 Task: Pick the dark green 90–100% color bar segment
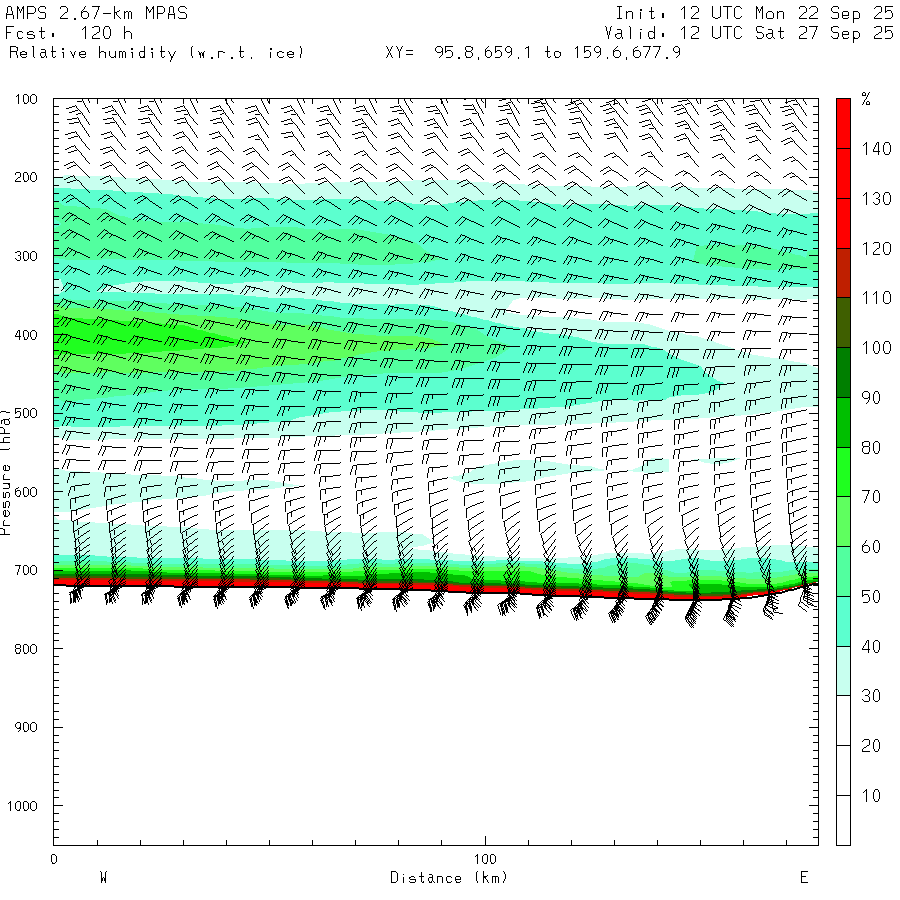pyautogui.click(x=843, y=373)
